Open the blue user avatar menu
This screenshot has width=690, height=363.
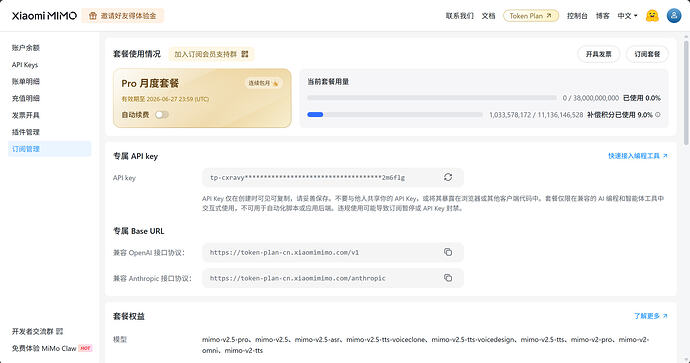(x=674, y=16)
